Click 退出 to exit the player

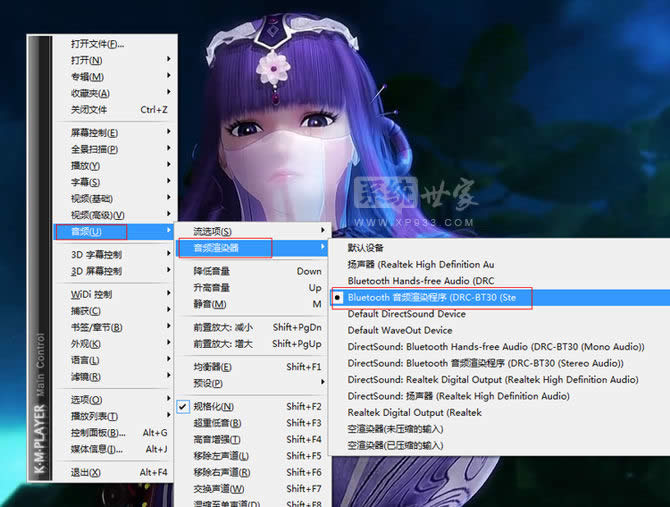[86, 473]
